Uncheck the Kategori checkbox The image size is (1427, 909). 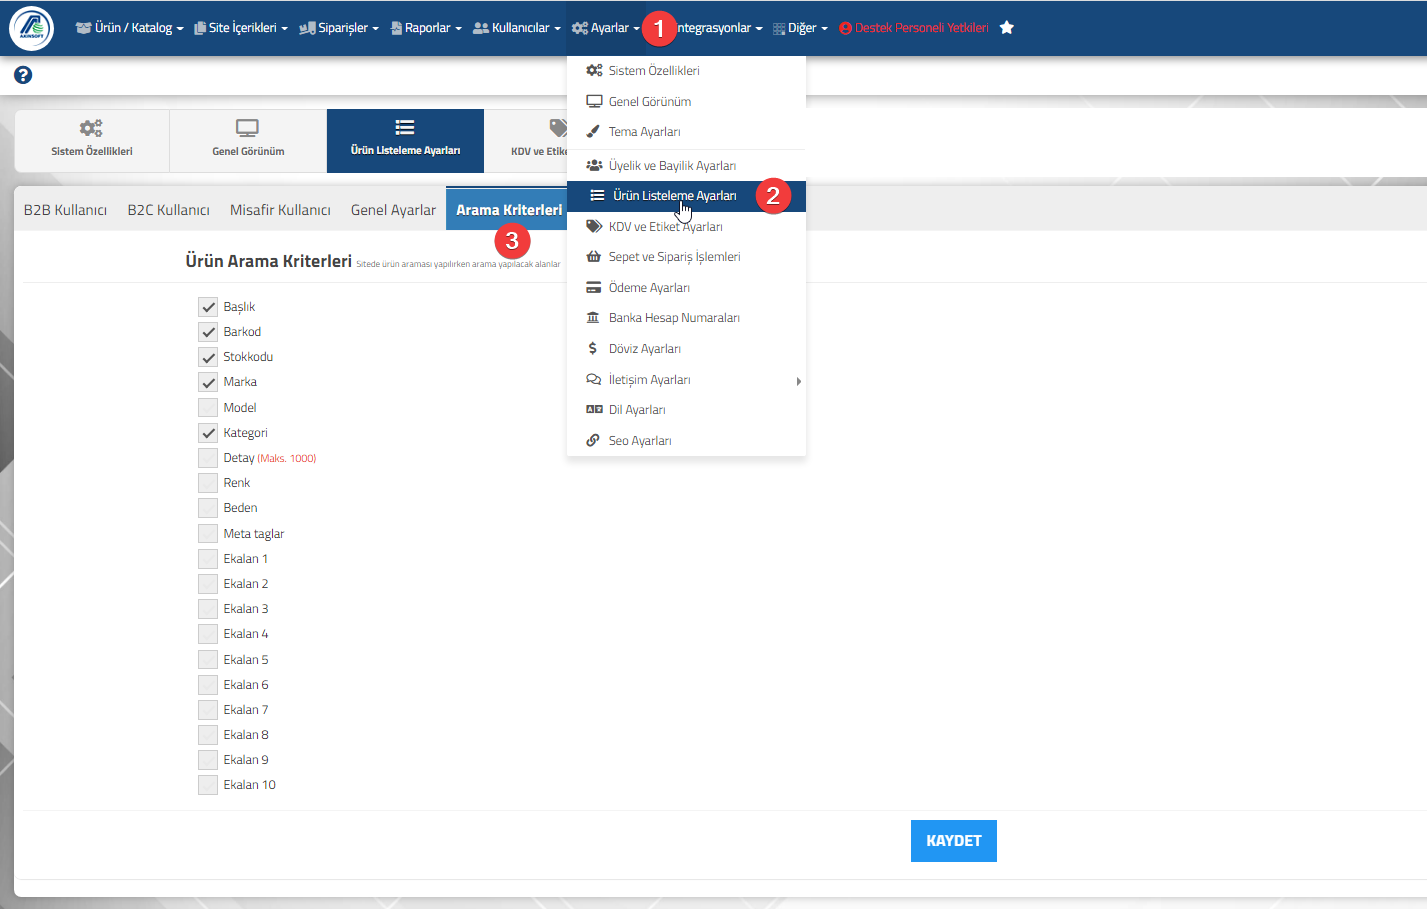click(208, 433)
